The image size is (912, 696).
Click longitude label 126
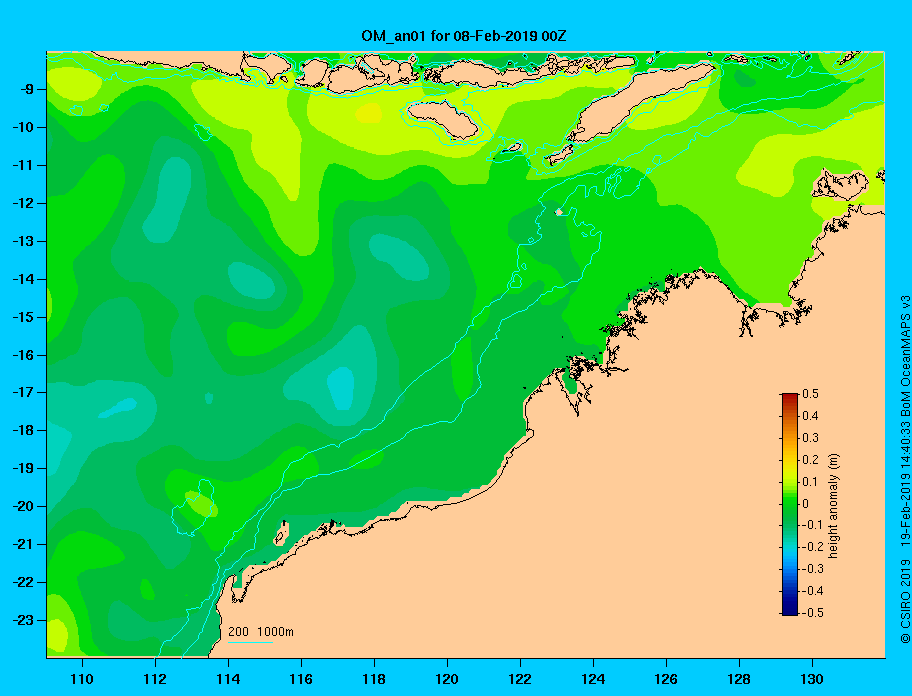[666, 679]
